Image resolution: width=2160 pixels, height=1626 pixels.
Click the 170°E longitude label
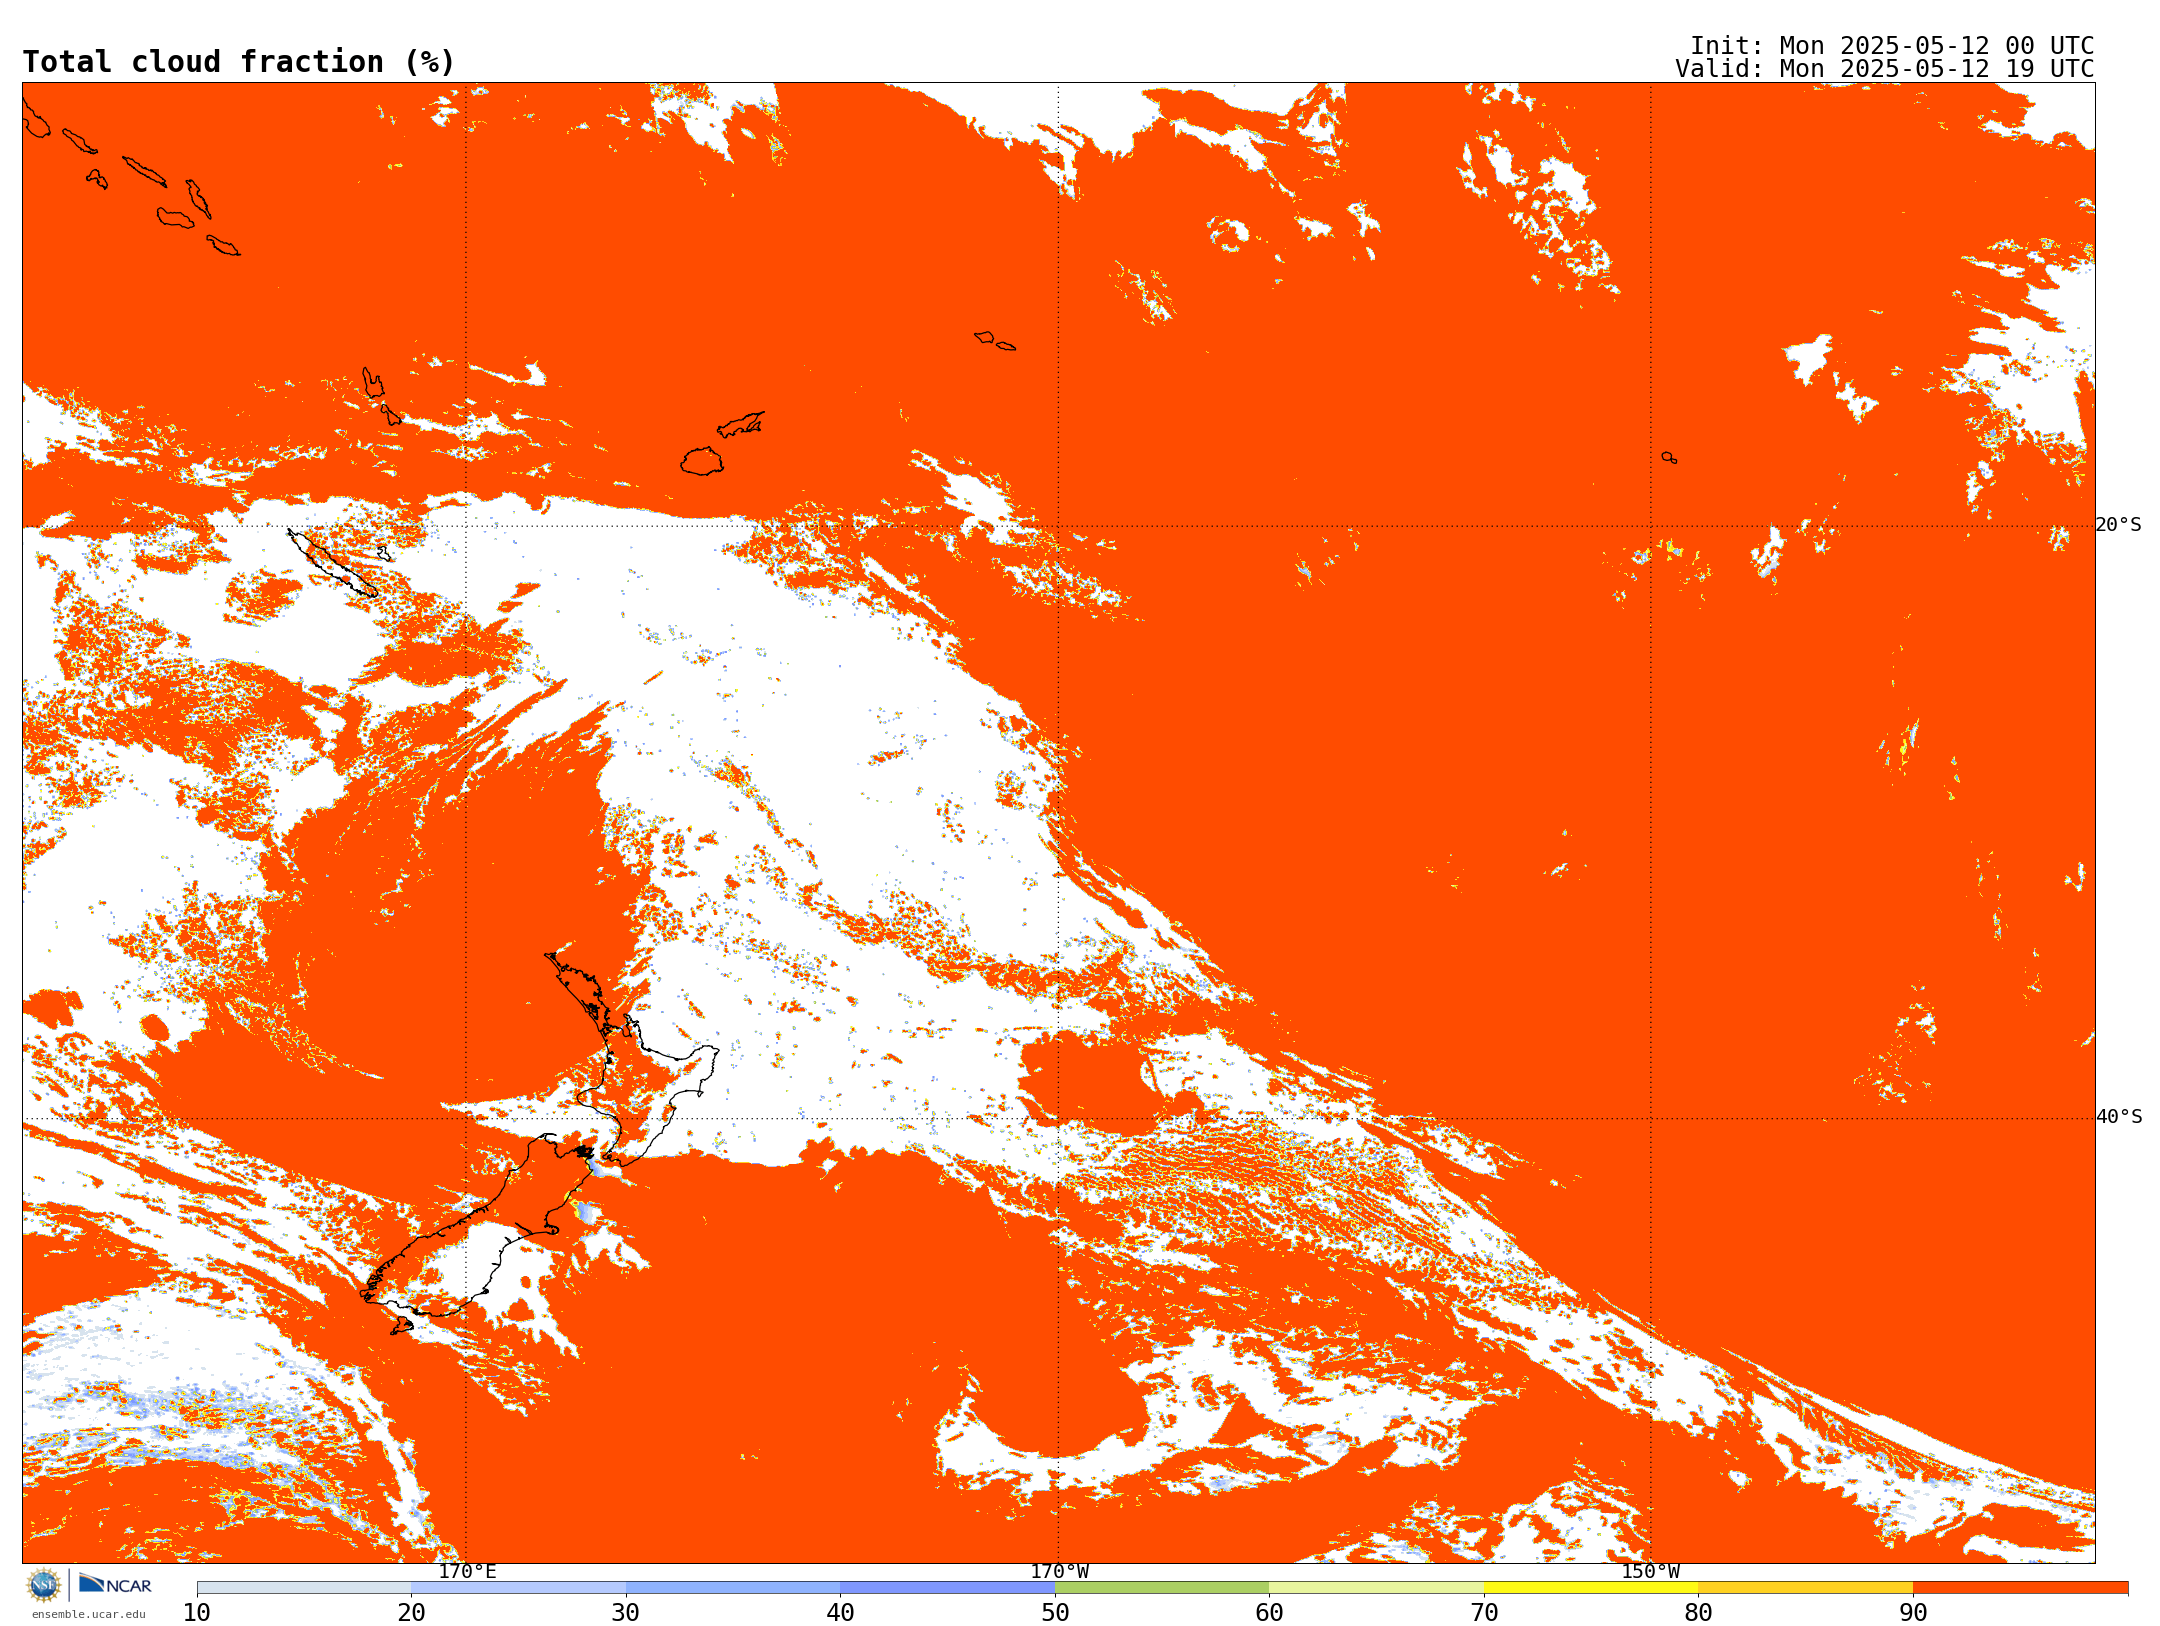point(467,1571)
